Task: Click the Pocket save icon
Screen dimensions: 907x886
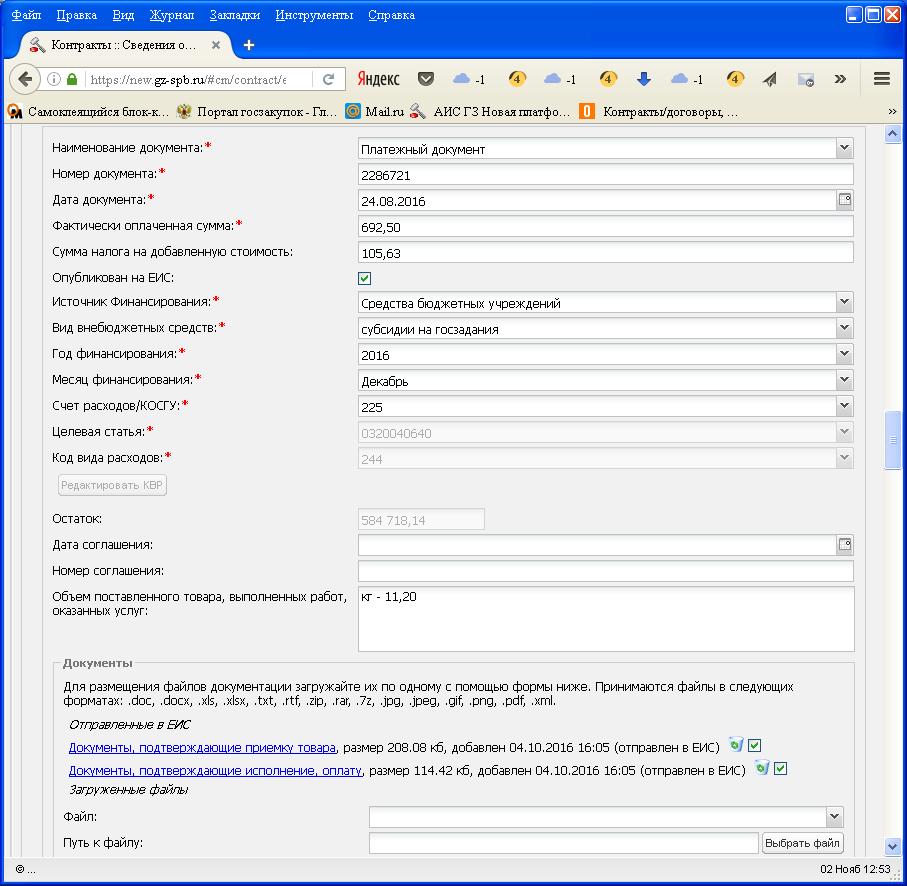Action: pos(426,79)
